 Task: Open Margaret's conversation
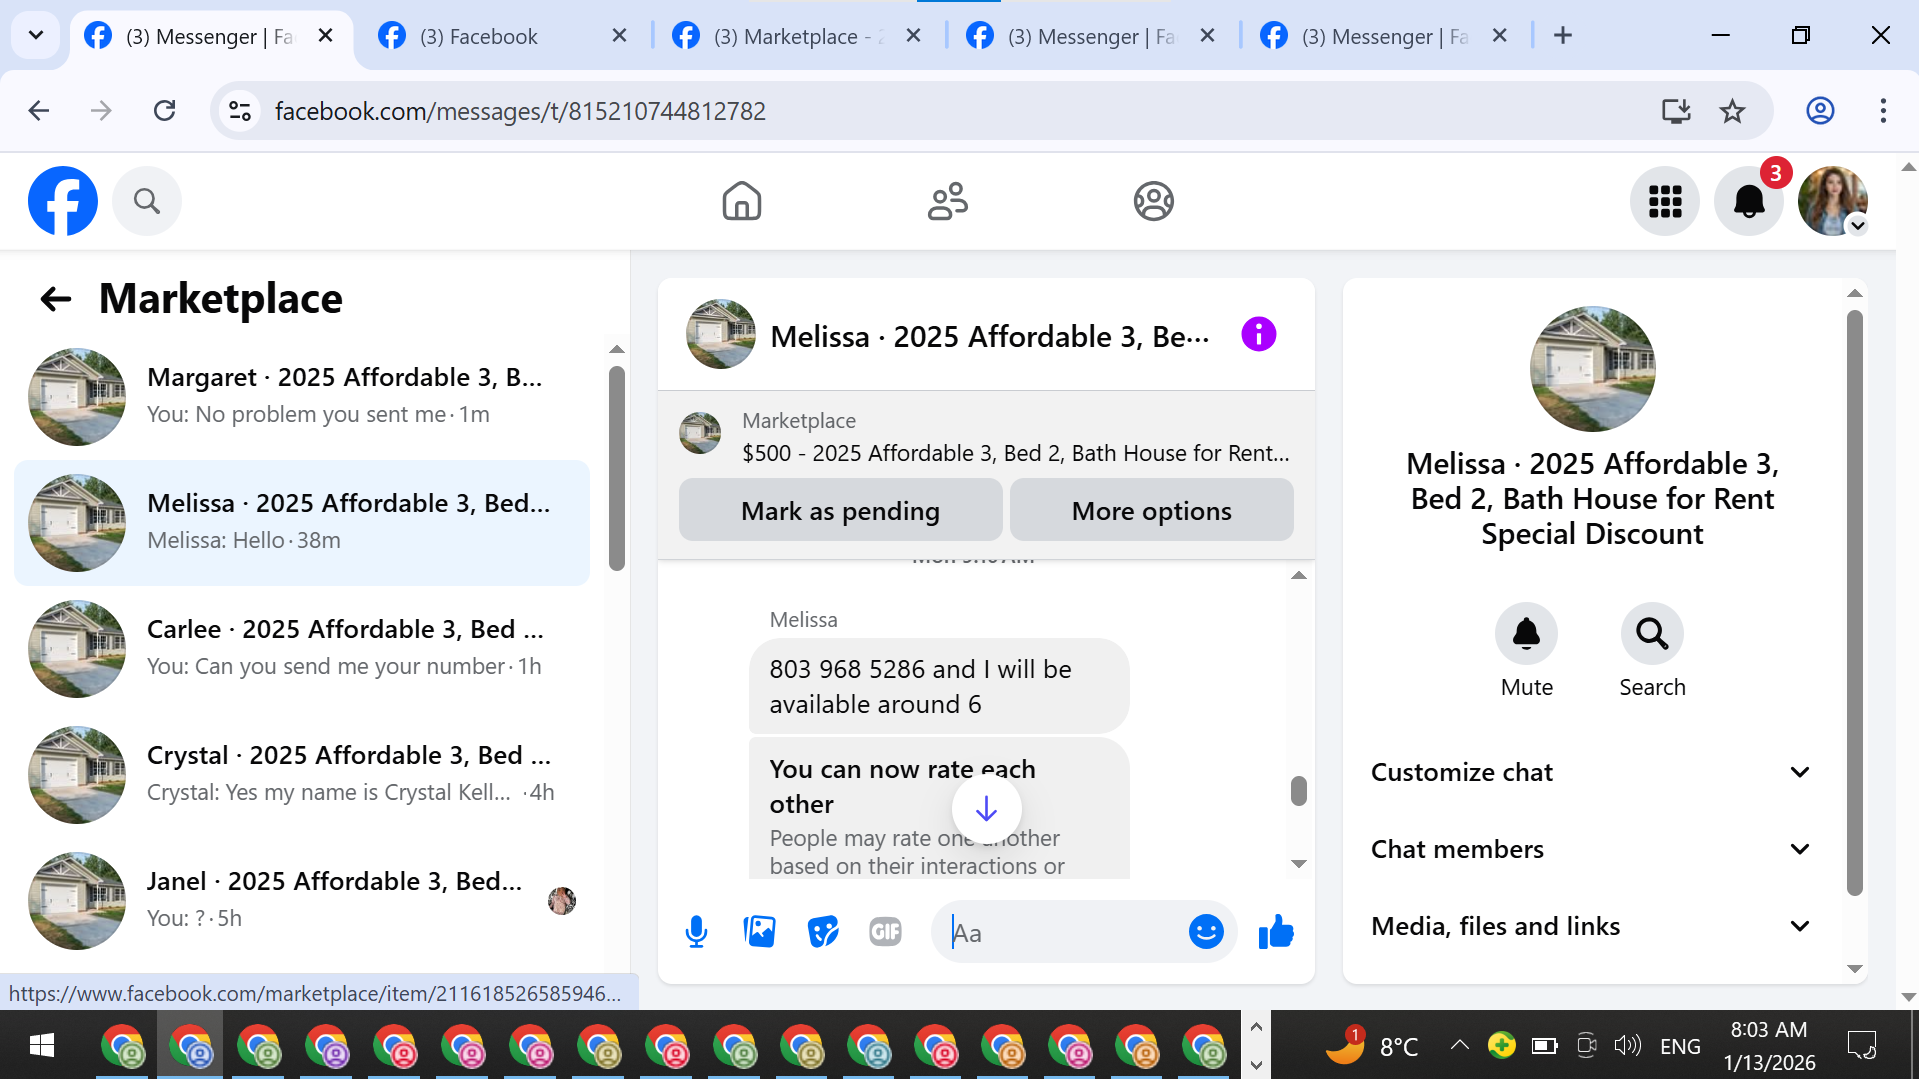[302, 396]
